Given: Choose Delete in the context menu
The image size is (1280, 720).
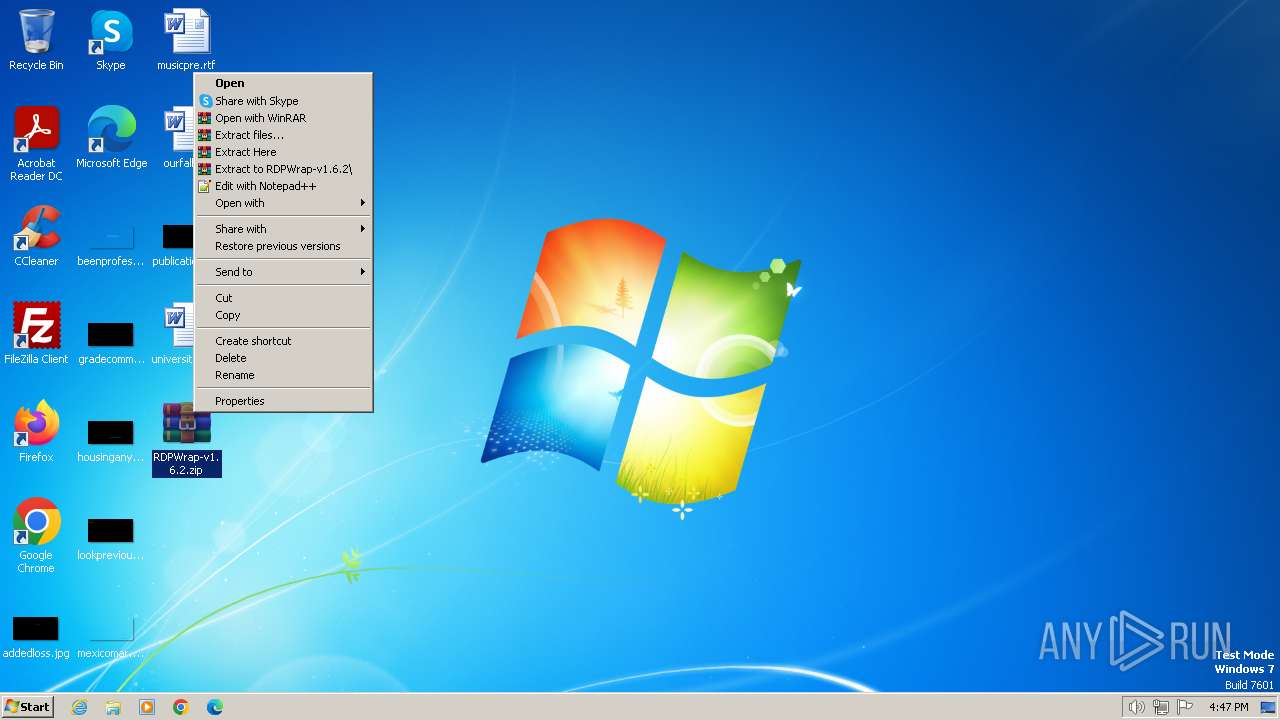Looking at the screenshot, I should (283, 358).
